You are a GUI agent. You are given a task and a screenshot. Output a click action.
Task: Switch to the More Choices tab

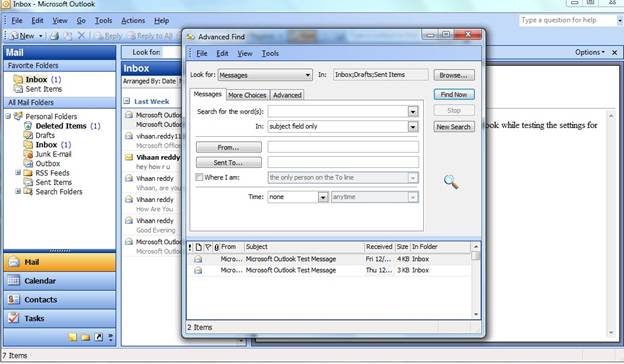pos(247,95)
